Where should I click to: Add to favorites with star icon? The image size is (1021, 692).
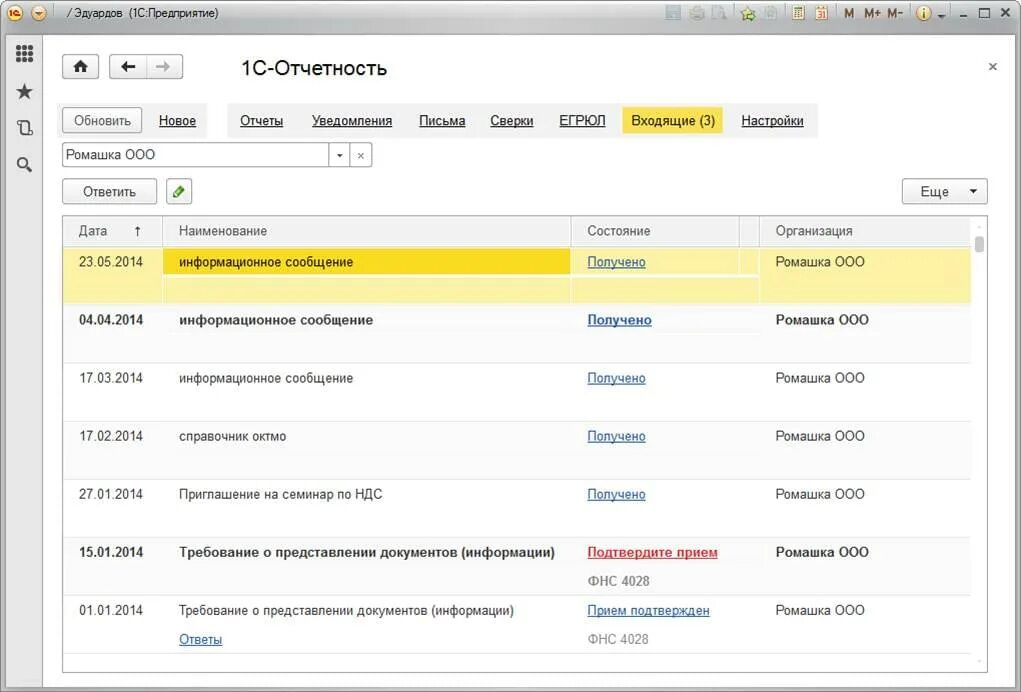748,14
